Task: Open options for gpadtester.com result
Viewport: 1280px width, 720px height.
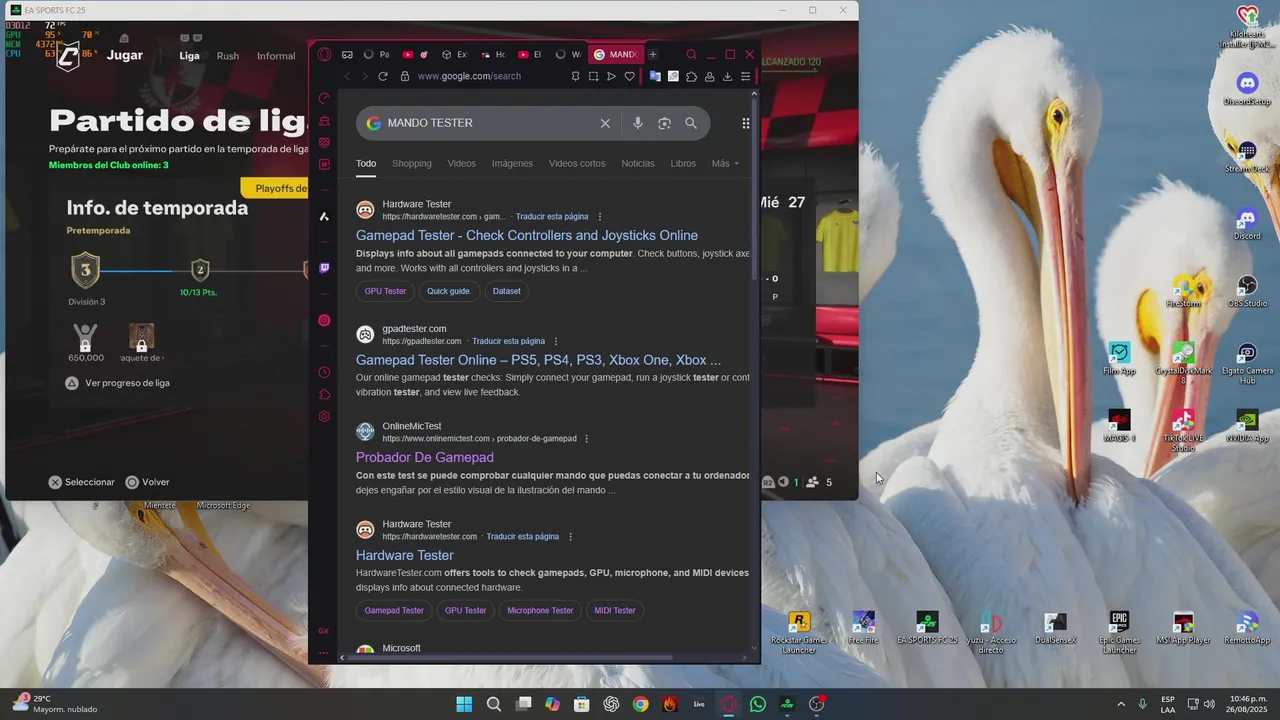Action: click(556, 341)
